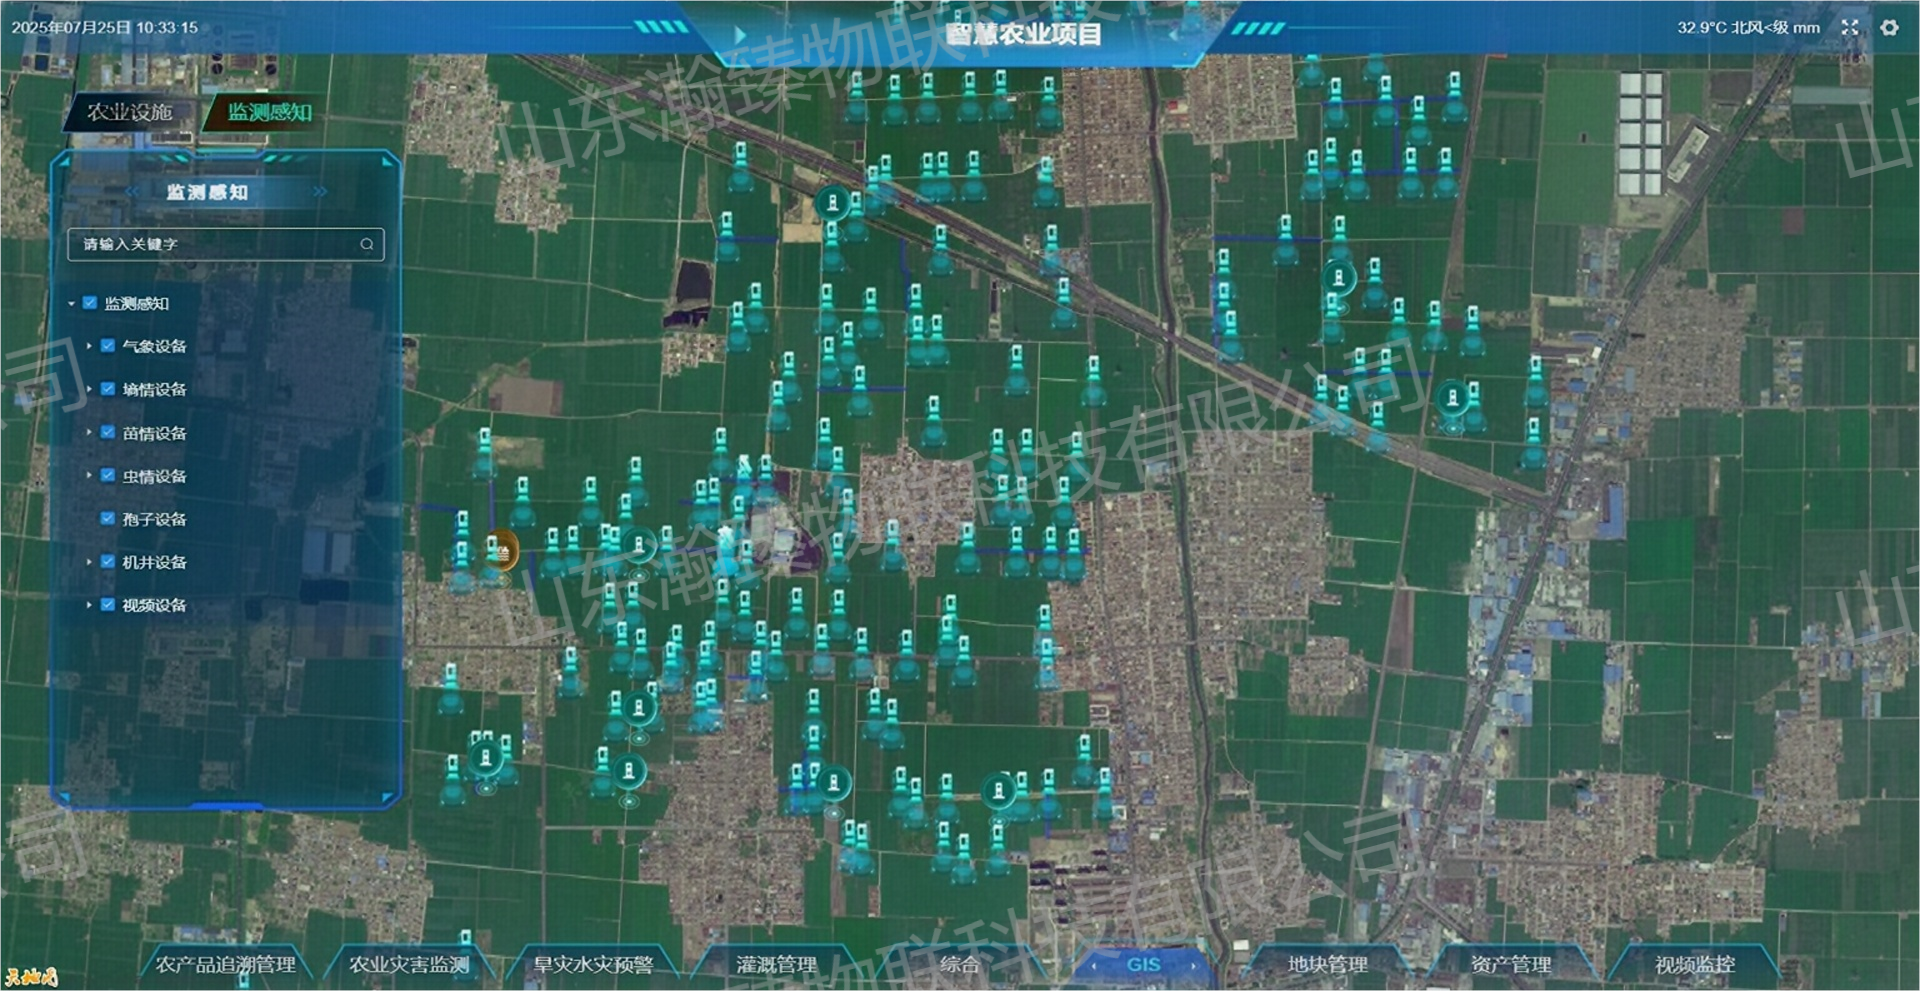Click the right chevron beside the 监测感知 panel title

pos(320,193)
